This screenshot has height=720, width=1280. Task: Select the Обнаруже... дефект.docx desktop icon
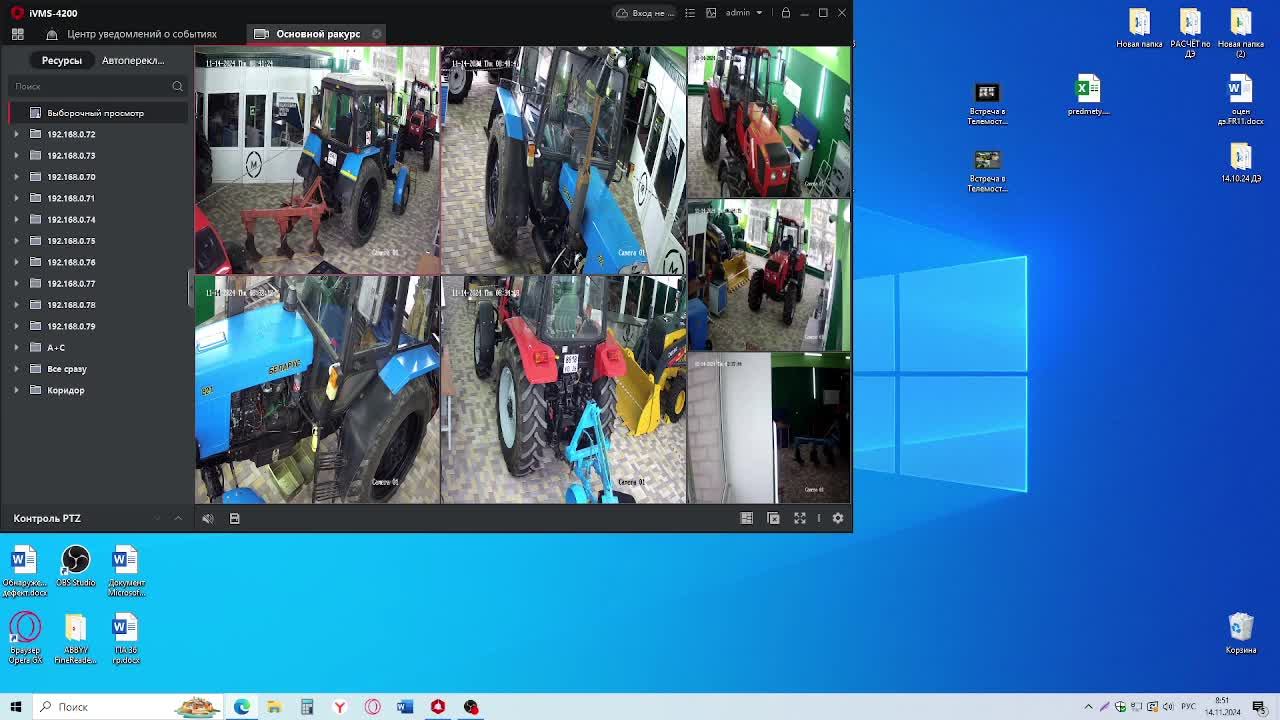click(x=24, y=571)
